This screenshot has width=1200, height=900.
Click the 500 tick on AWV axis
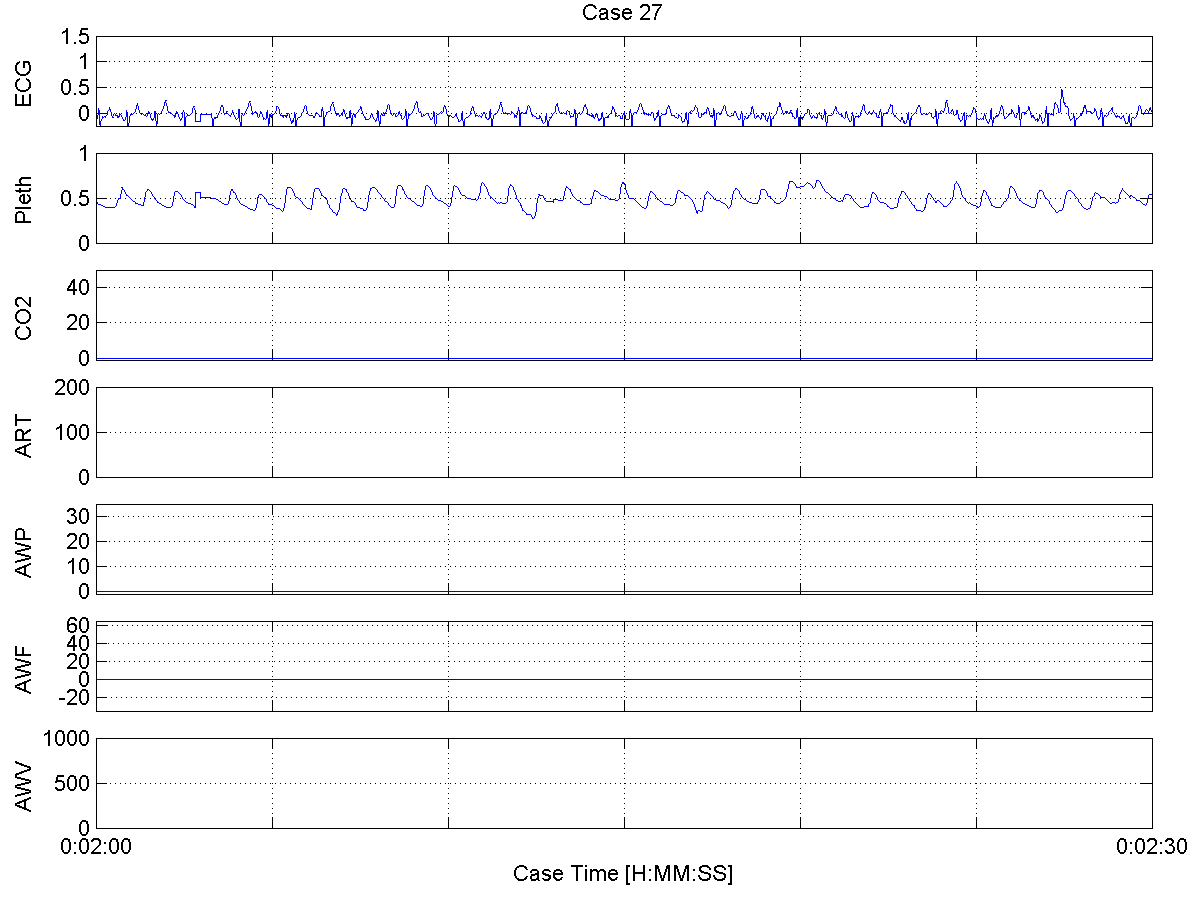coord(73,783)
